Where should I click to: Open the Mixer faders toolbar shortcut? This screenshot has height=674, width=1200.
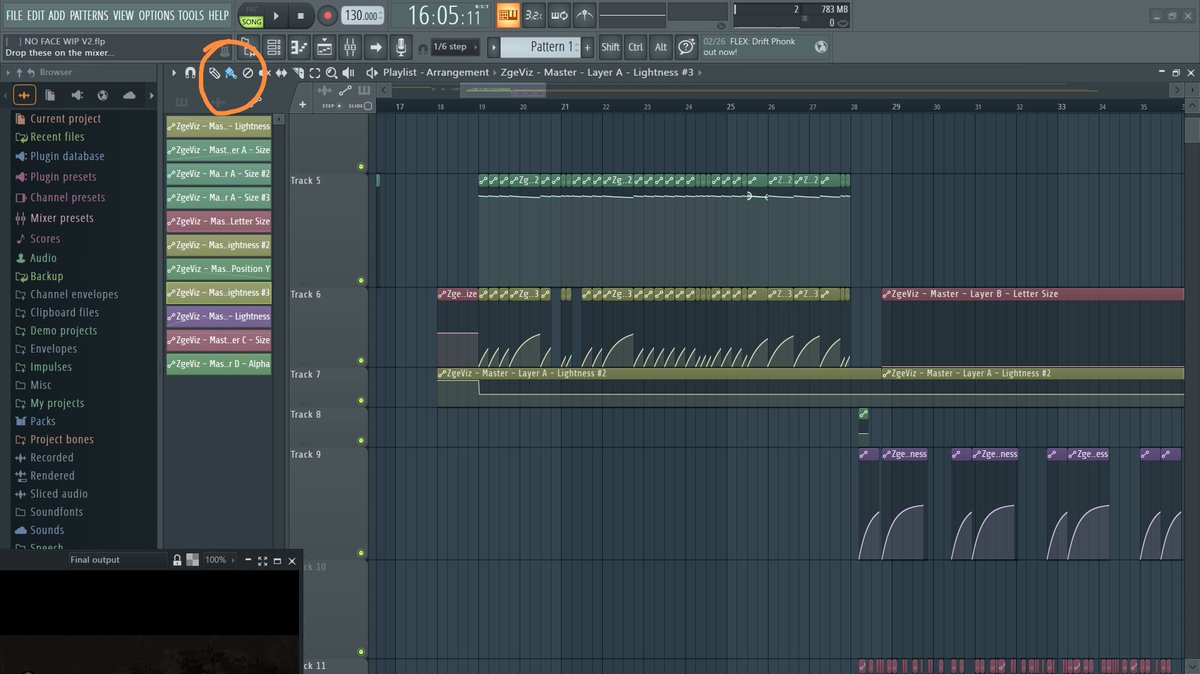click(x=351, y=47)
